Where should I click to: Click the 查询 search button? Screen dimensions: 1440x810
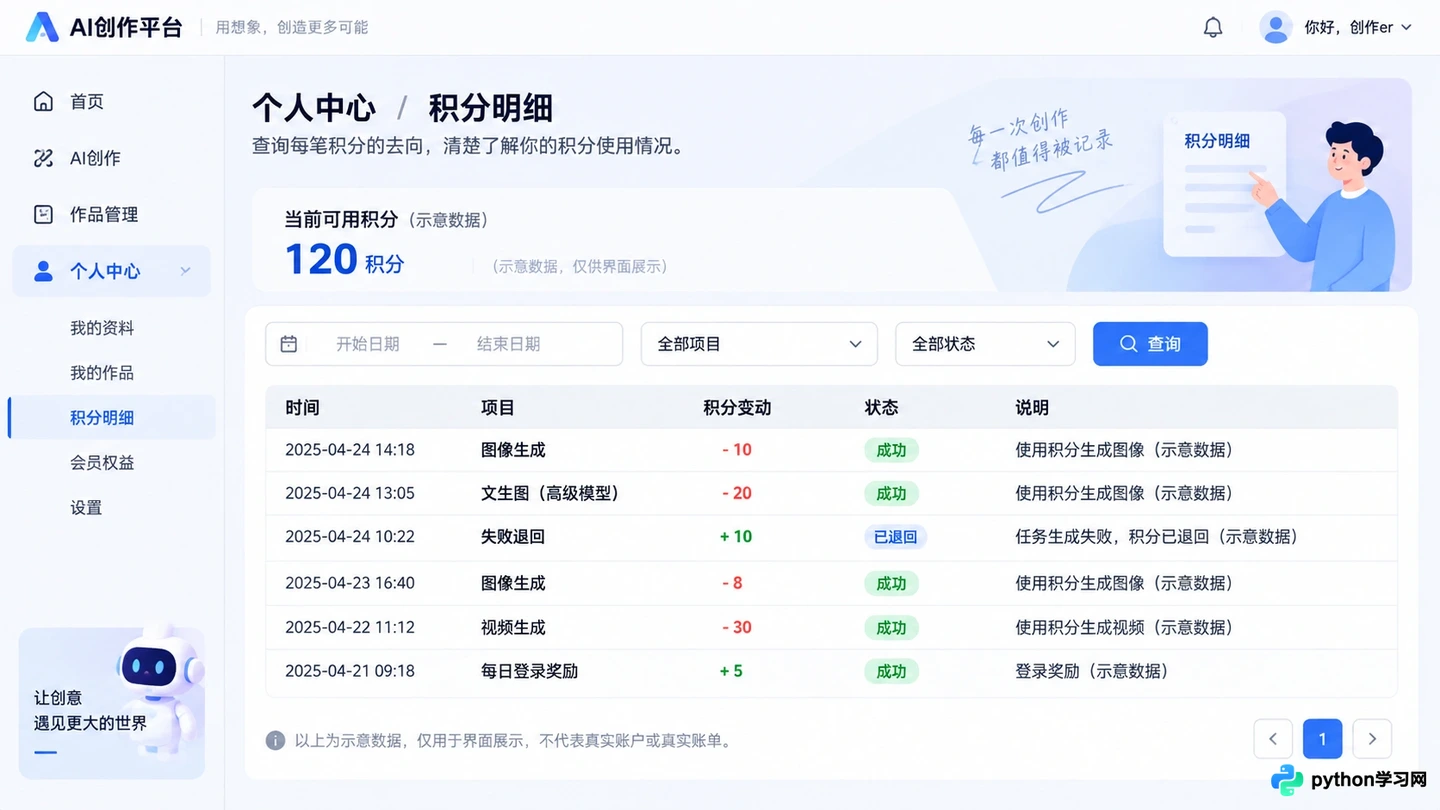click(1150, 344)
